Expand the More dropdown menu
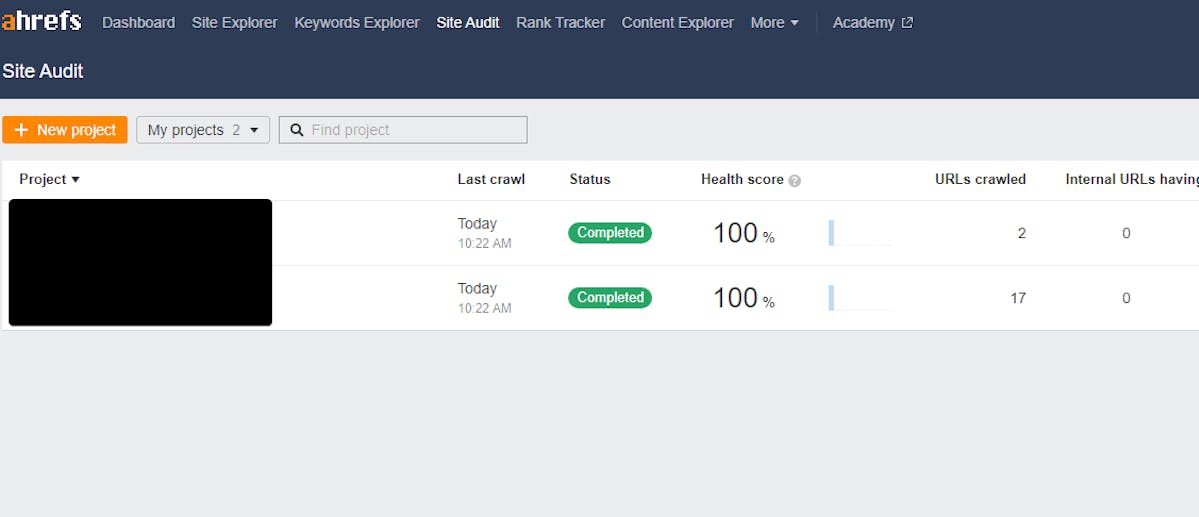Screen dimensions: 1199x517 point(775,23)
